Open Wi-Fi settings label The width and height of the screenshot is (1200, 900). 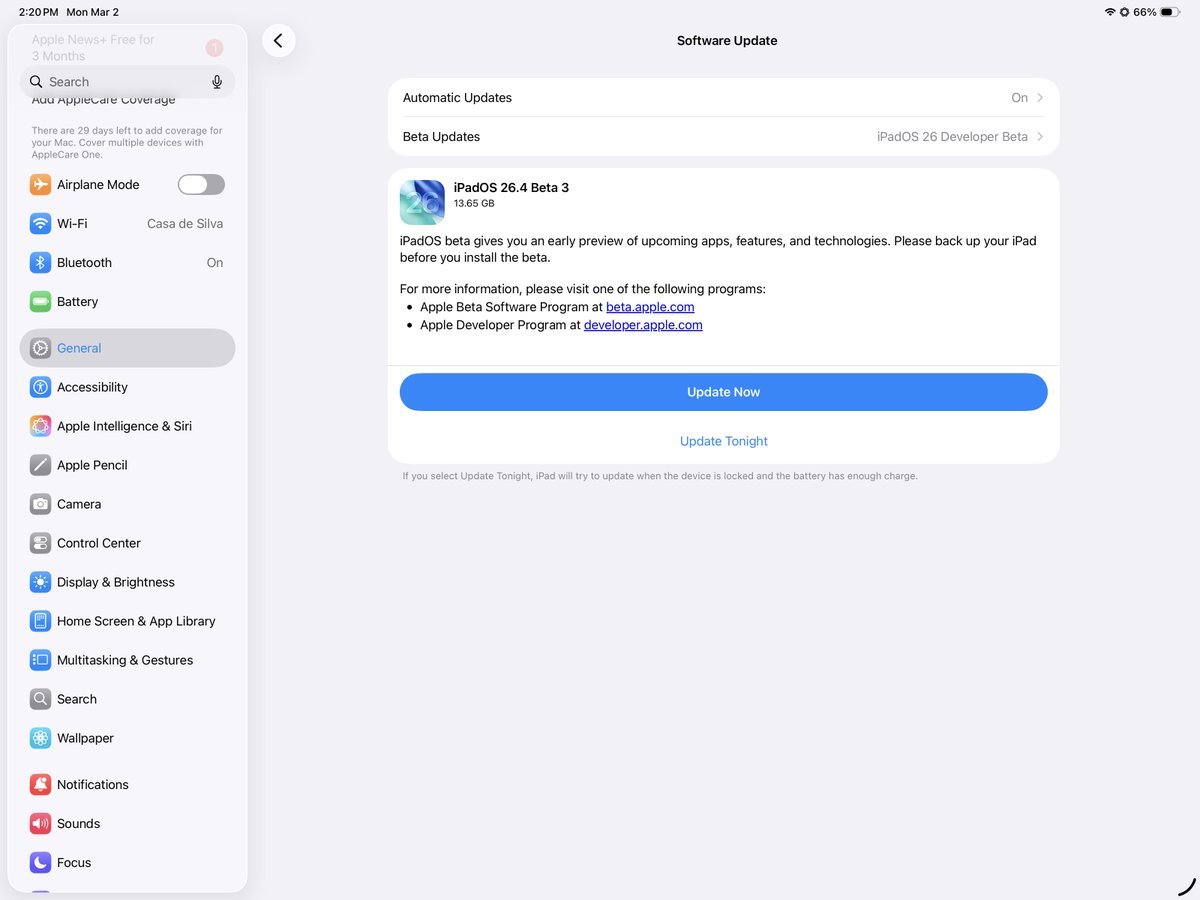[72, 224]
